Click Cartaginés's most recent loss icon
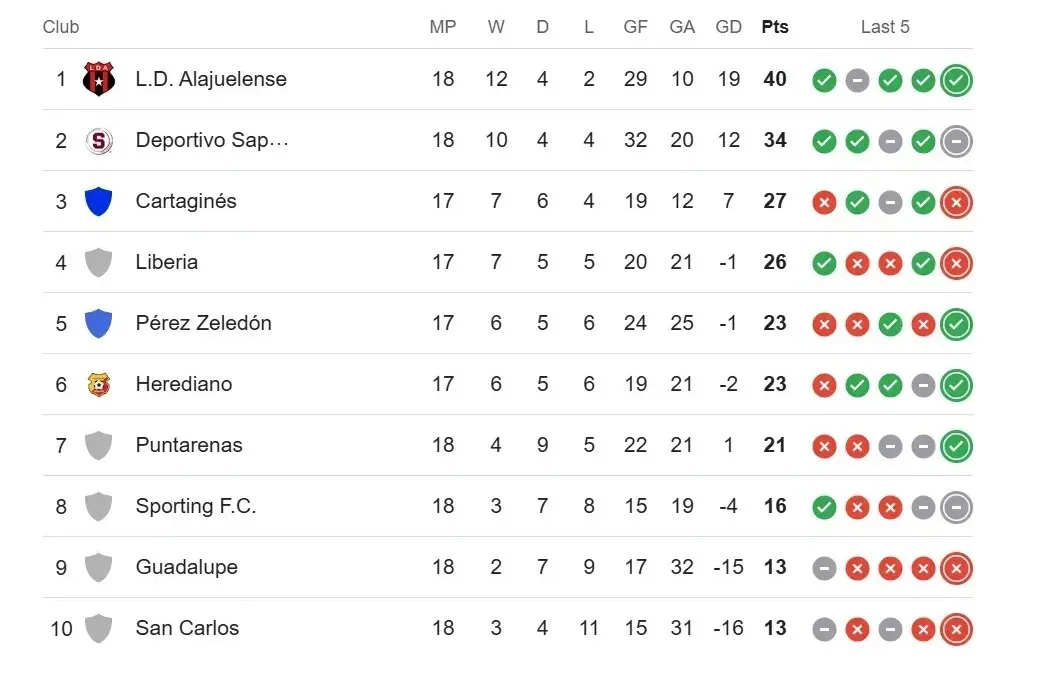Image resolution: width=1039 pixels, height=680 pixels. (956, 202)
